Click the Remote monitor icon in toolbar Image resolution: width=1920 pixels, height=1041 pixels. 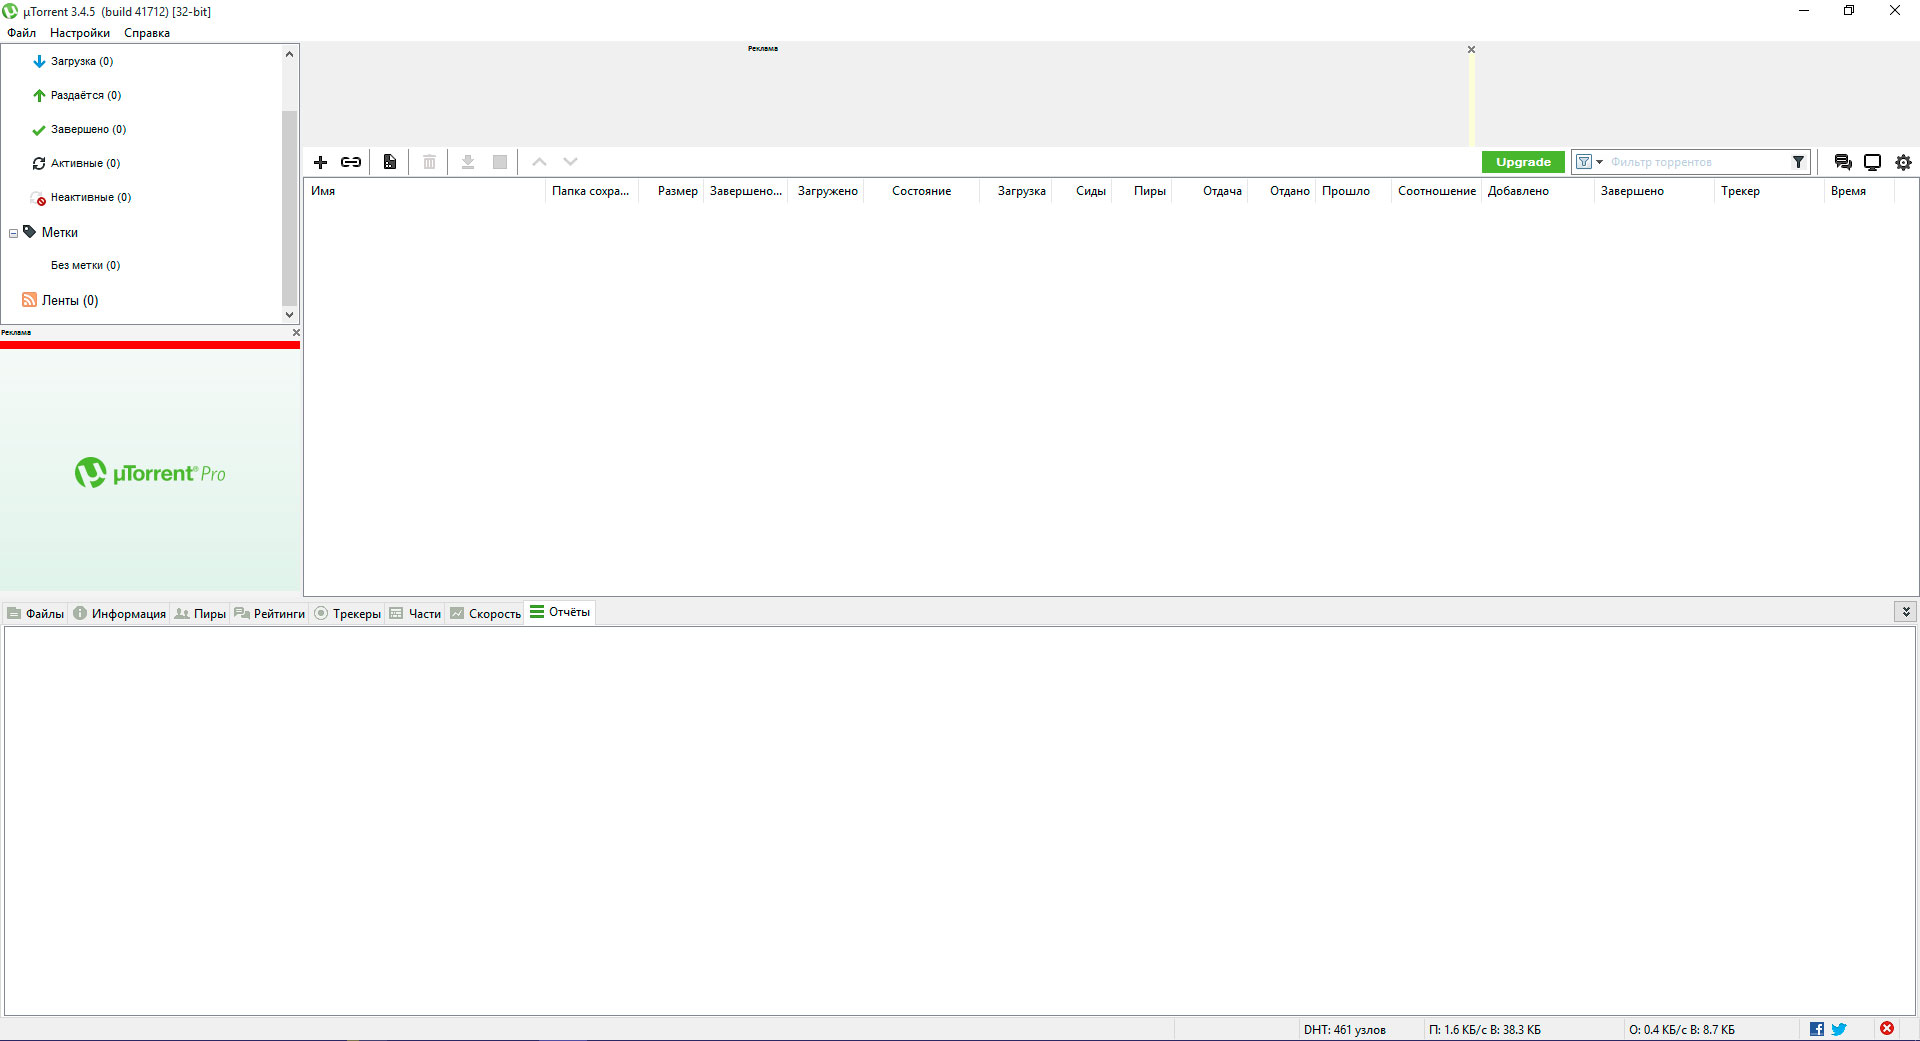(1872, 162)
